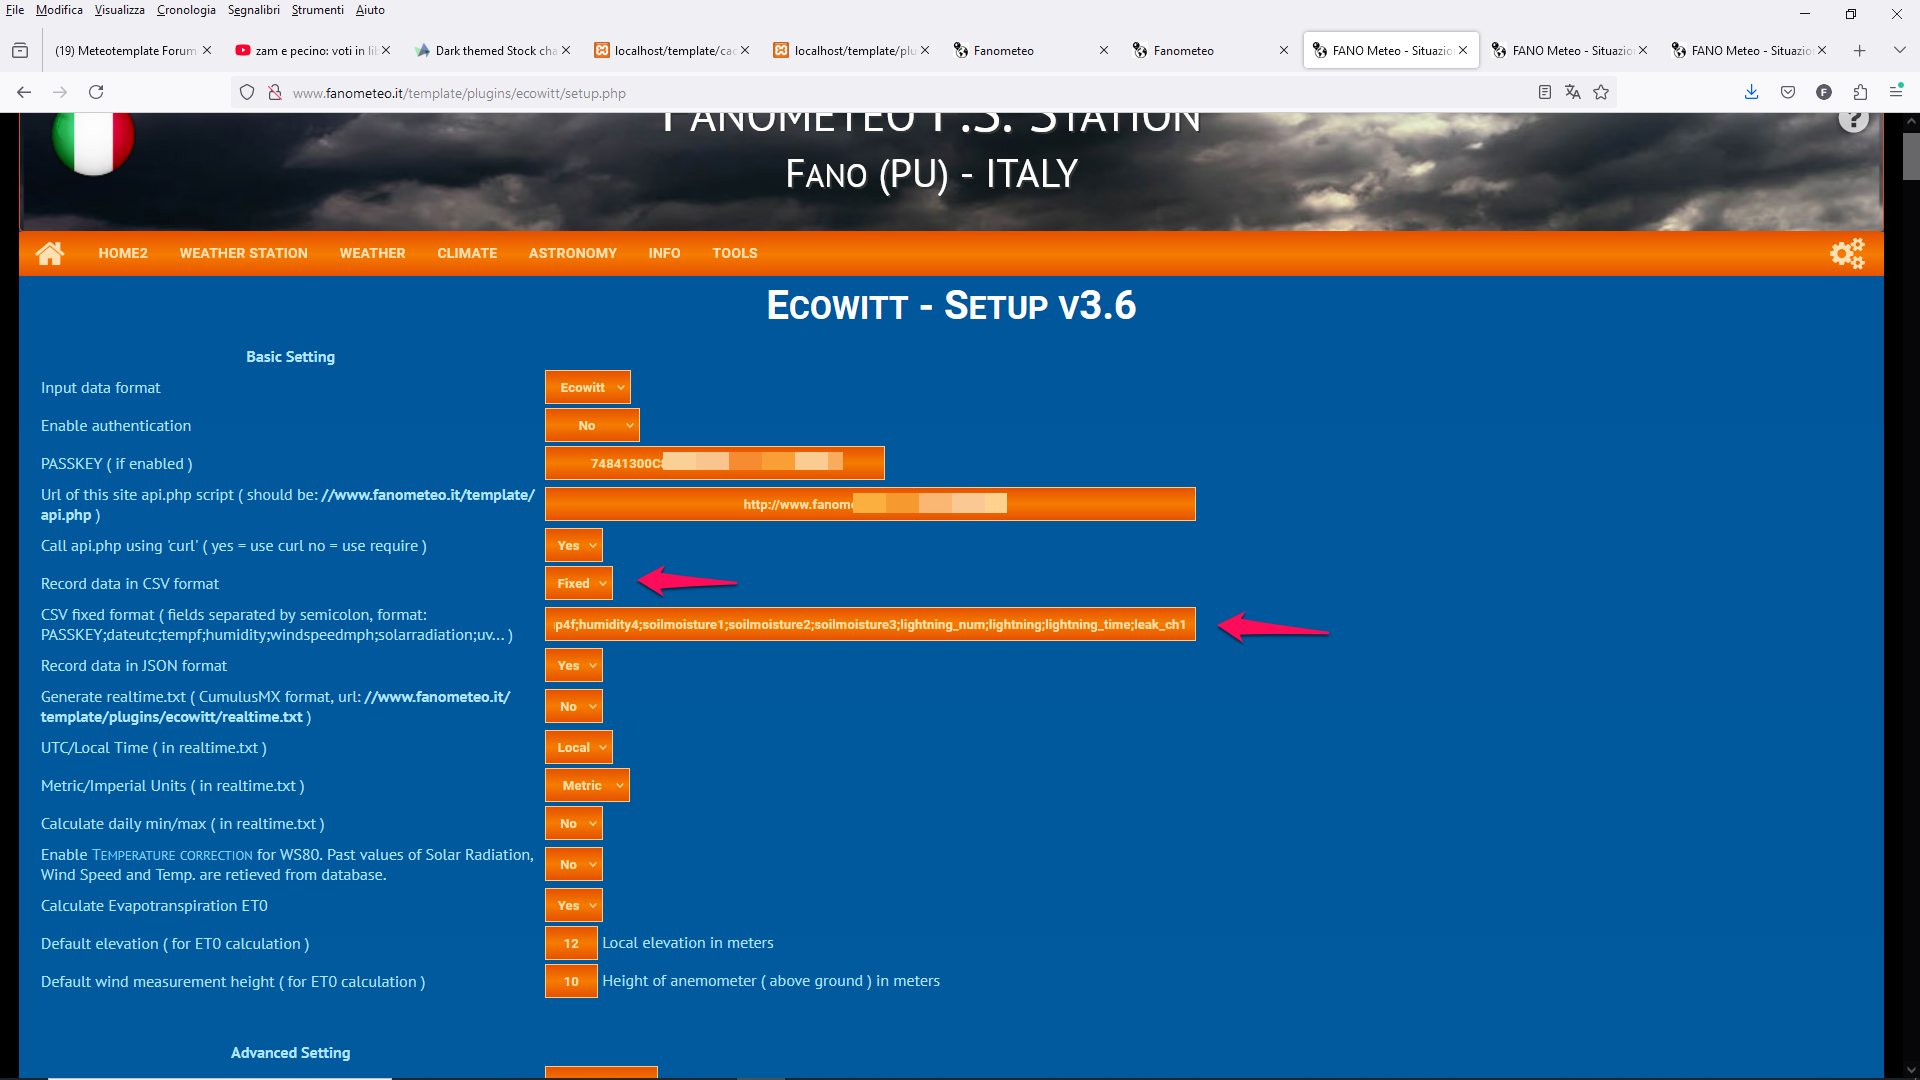This screenshot has width=1920, height=1080.
Task: Click the CSV fixed format field
Action: [x=870, y=624]
